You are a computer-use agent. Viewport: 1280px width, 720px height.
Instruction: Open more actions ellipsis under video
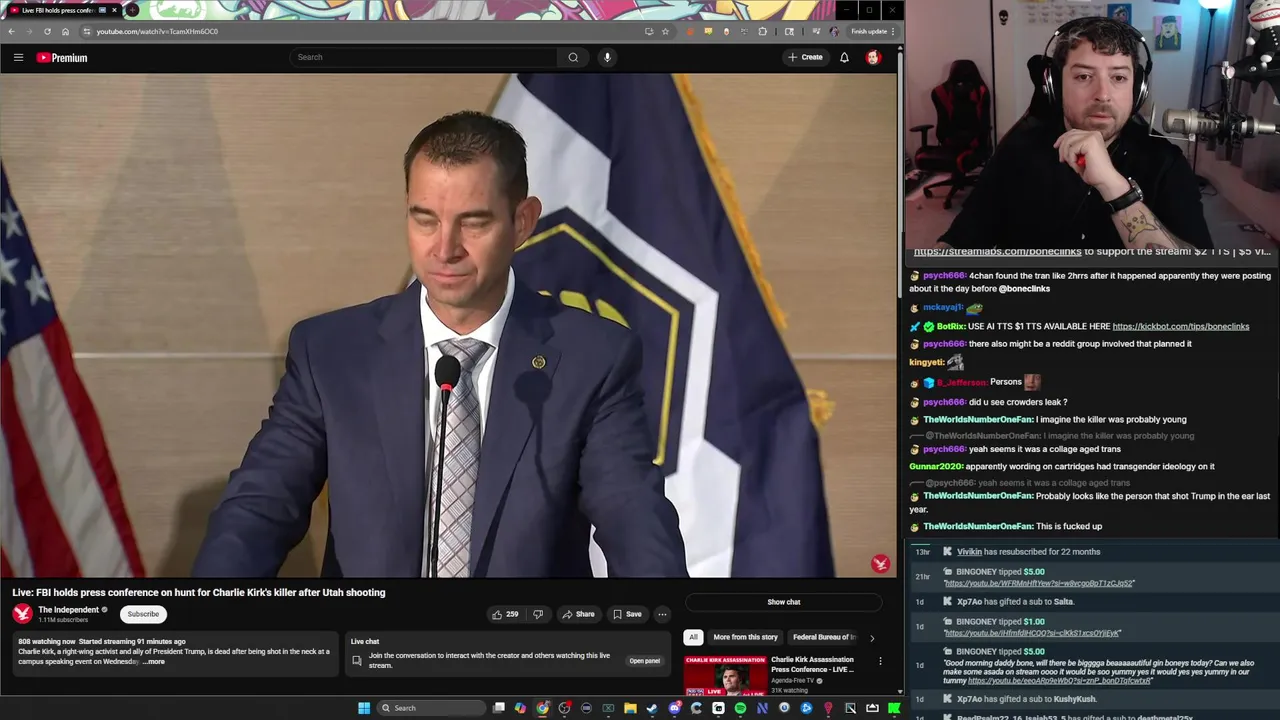[662, 614]
